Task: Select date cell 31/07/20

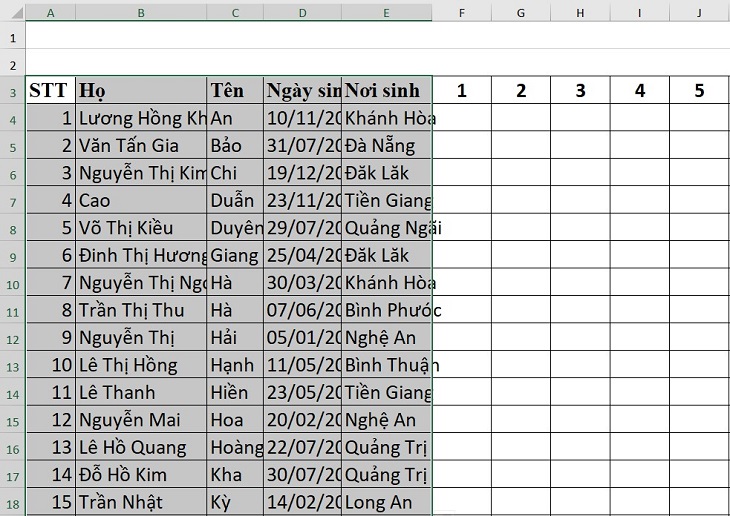Action: (x=303, y=145)
